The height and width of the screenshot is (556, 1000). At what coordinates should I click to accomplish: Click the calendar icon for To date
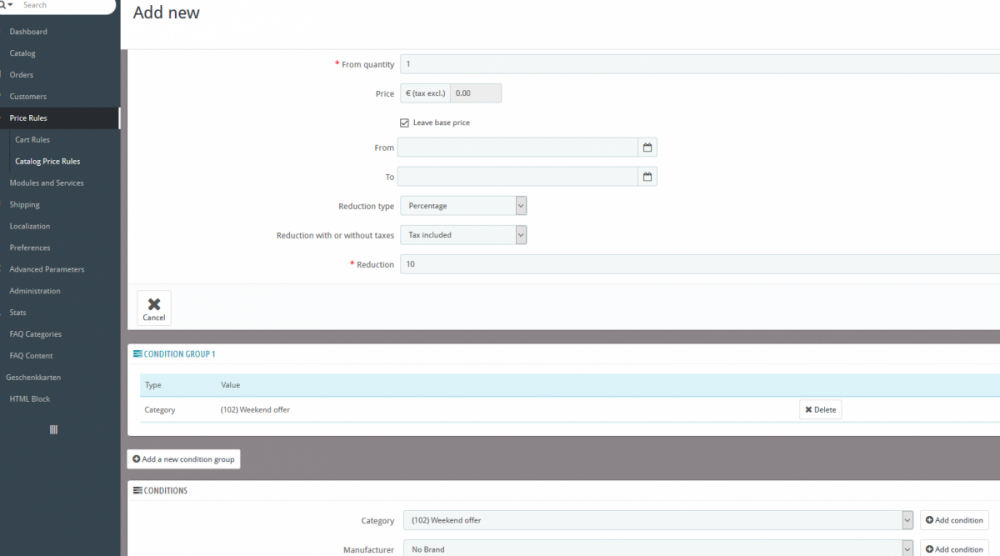[x=647, y=177]
